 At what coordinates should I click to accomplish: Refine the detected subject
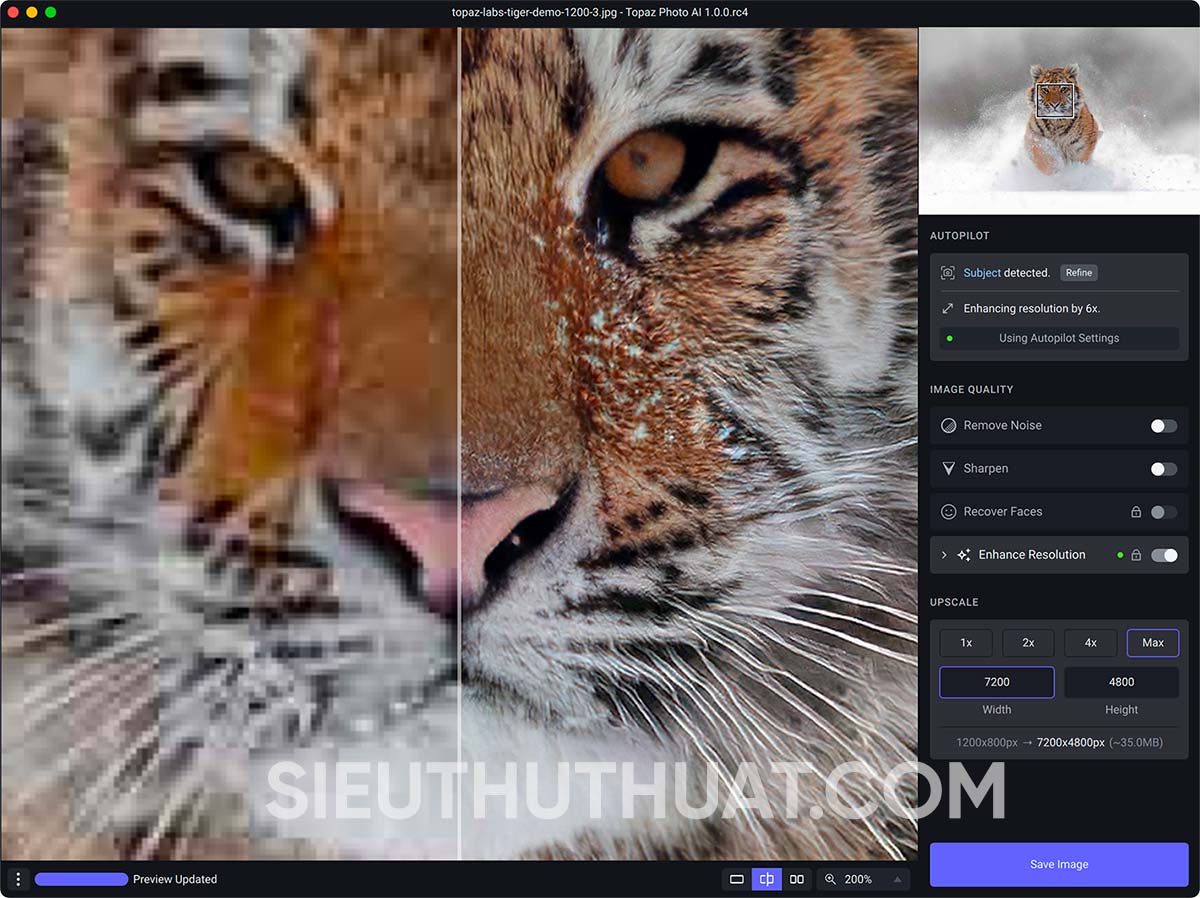tap(1079, 273)
